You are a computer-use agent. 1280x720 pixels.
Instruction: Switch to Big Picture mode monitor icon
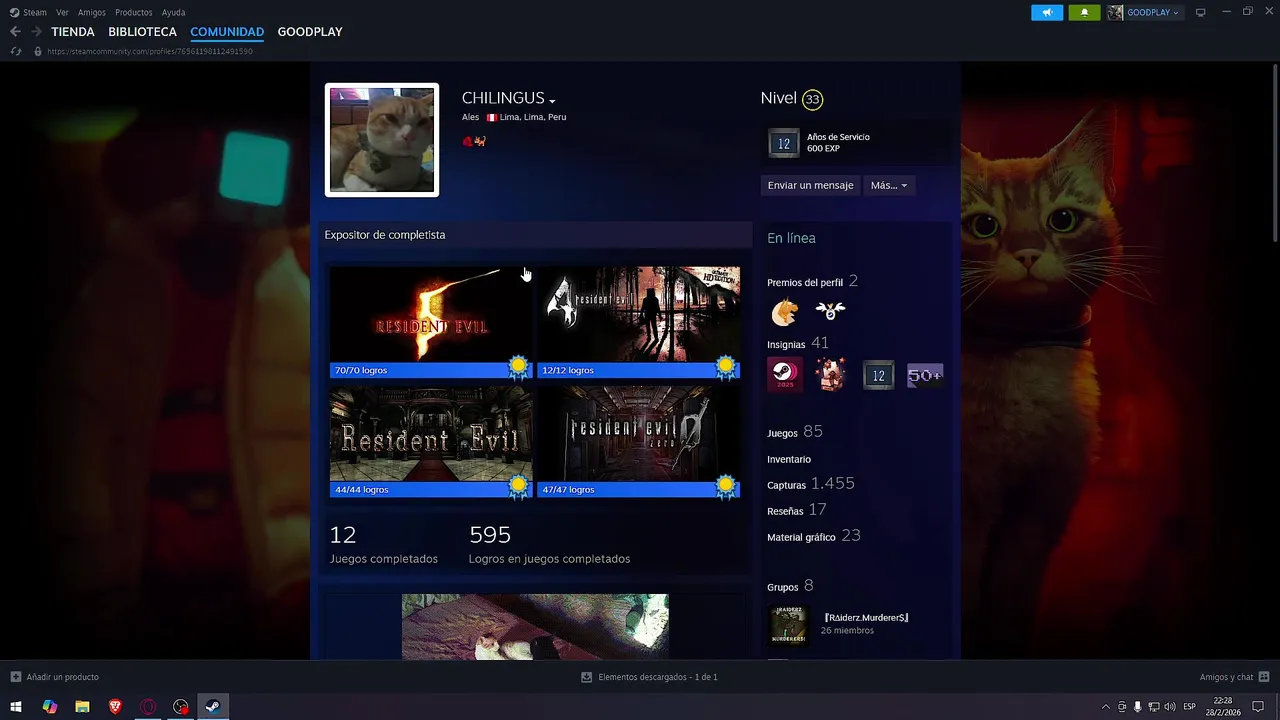click(1200, 12)
